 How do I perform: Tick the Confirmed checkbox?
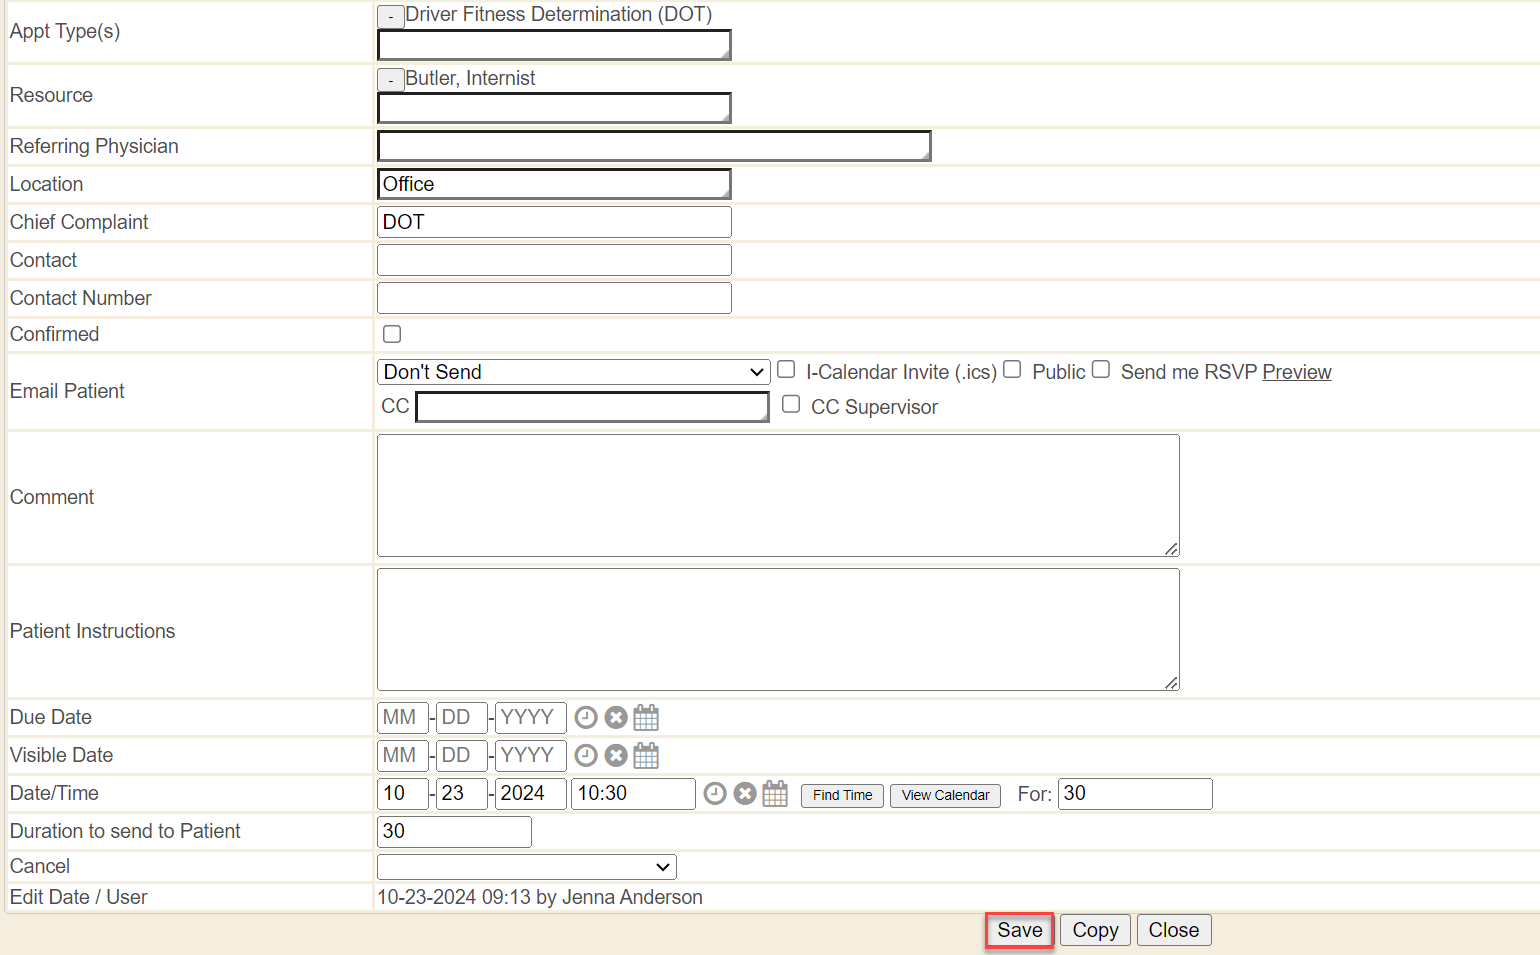pos(392,334)
